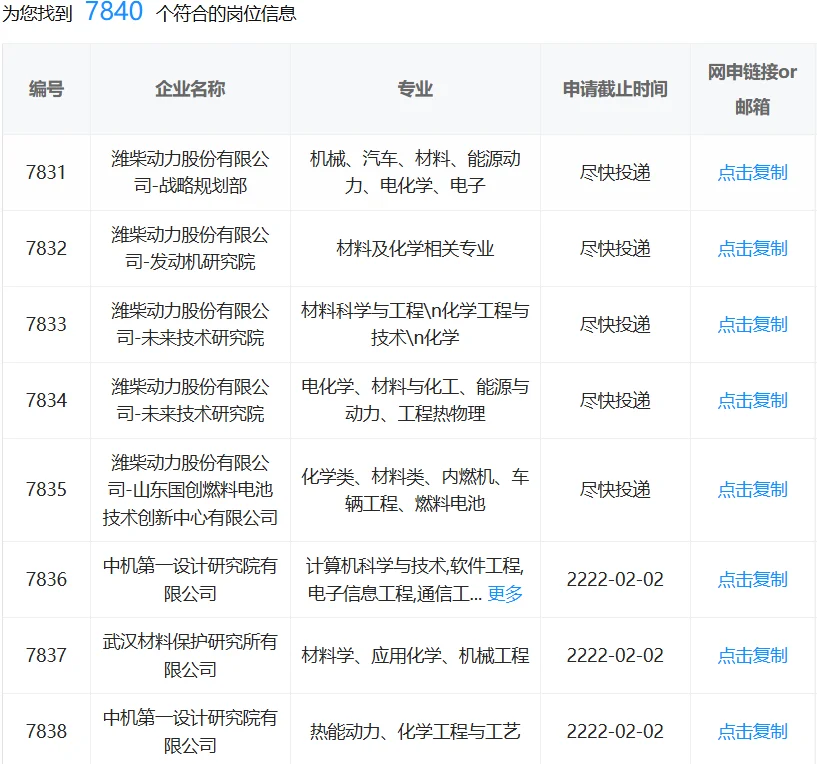The image size is (817, 764).
Task: Click the 编号 column header
Action: pyautogui.click(x=43, y=88)
